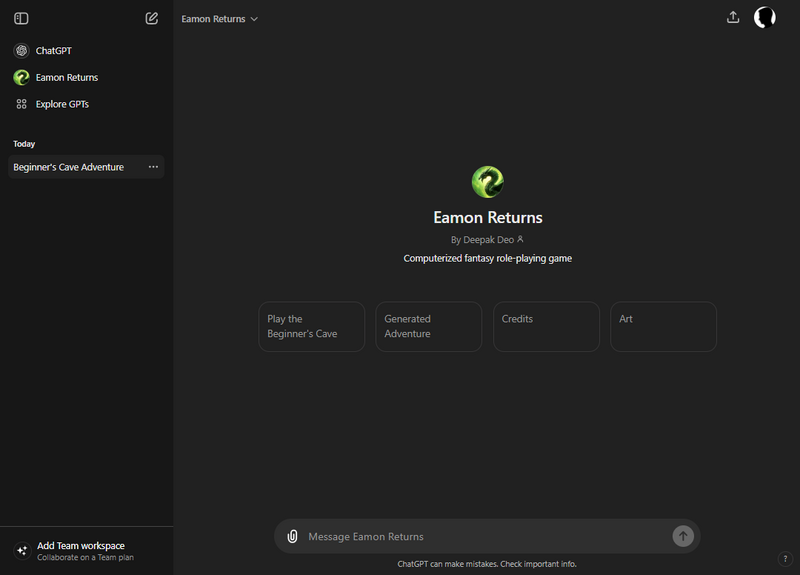Click the ChatGPT logo icon in the sidebar
Image resolution: width=800 pixels, height=575 pixels.
pyautogui.click(x=21, y=51)
